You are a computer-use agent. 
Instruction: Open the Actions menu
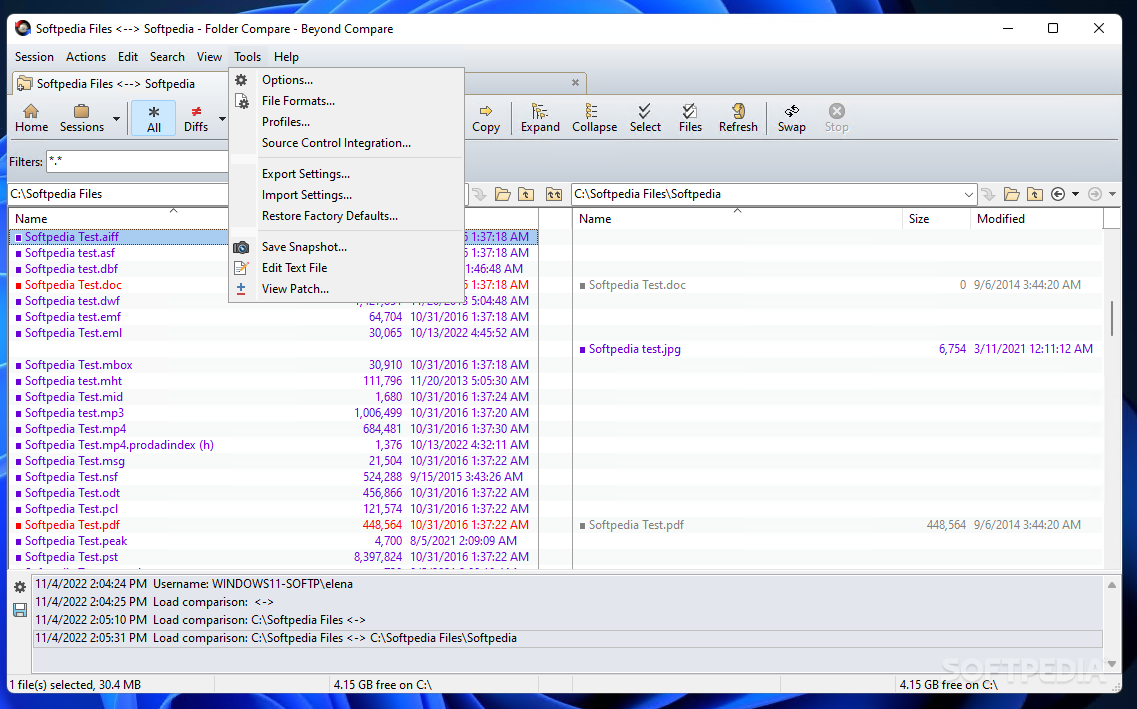[86, 57]
